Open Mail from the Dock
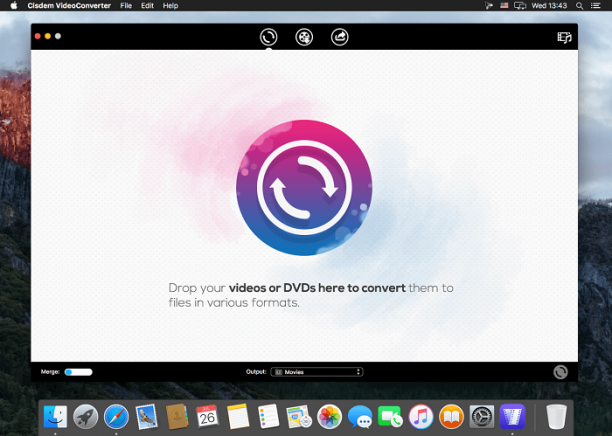This screenshot has width=612, height=436. click(146, 417)
